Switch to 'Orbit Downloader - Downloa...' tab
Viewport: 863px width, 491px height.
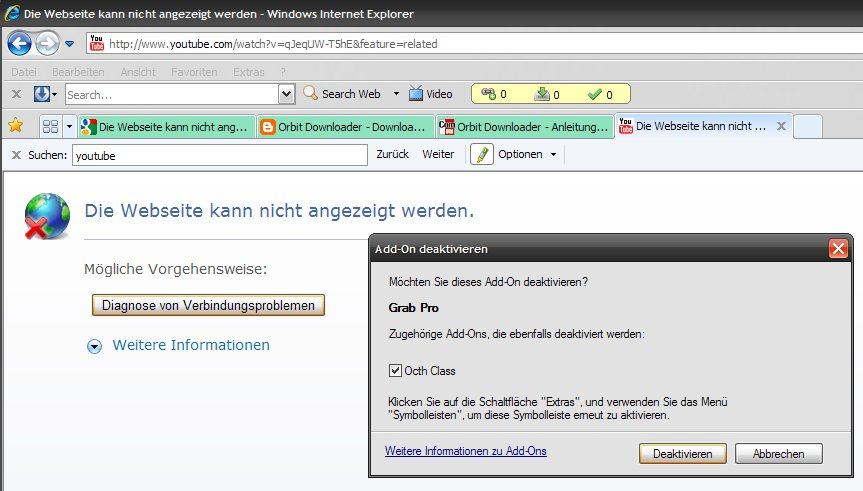tap(346, 127)
